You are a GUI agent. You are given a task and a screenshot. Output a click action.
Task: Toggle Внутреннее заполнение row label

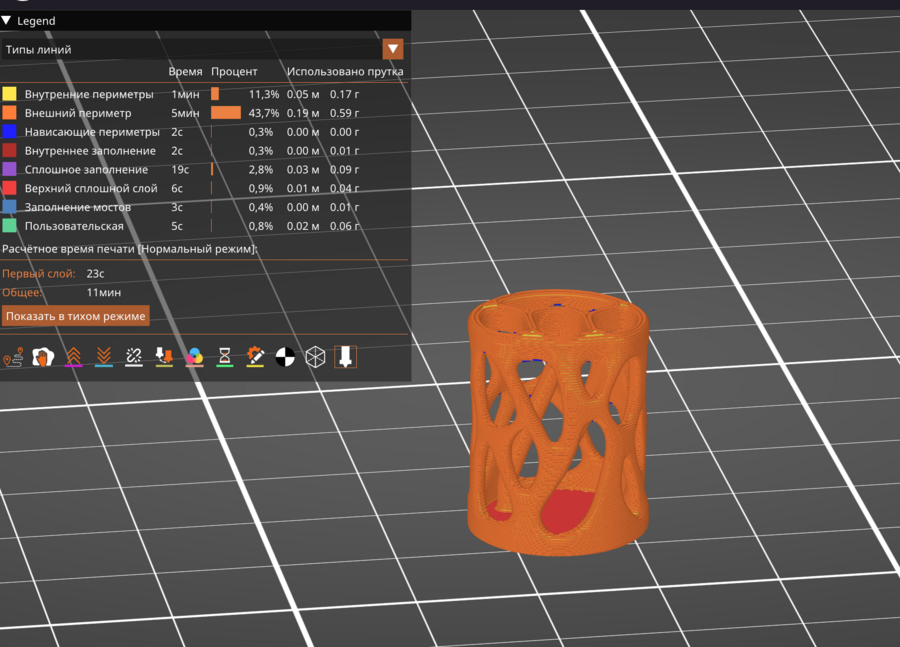[x=90, y=151]
